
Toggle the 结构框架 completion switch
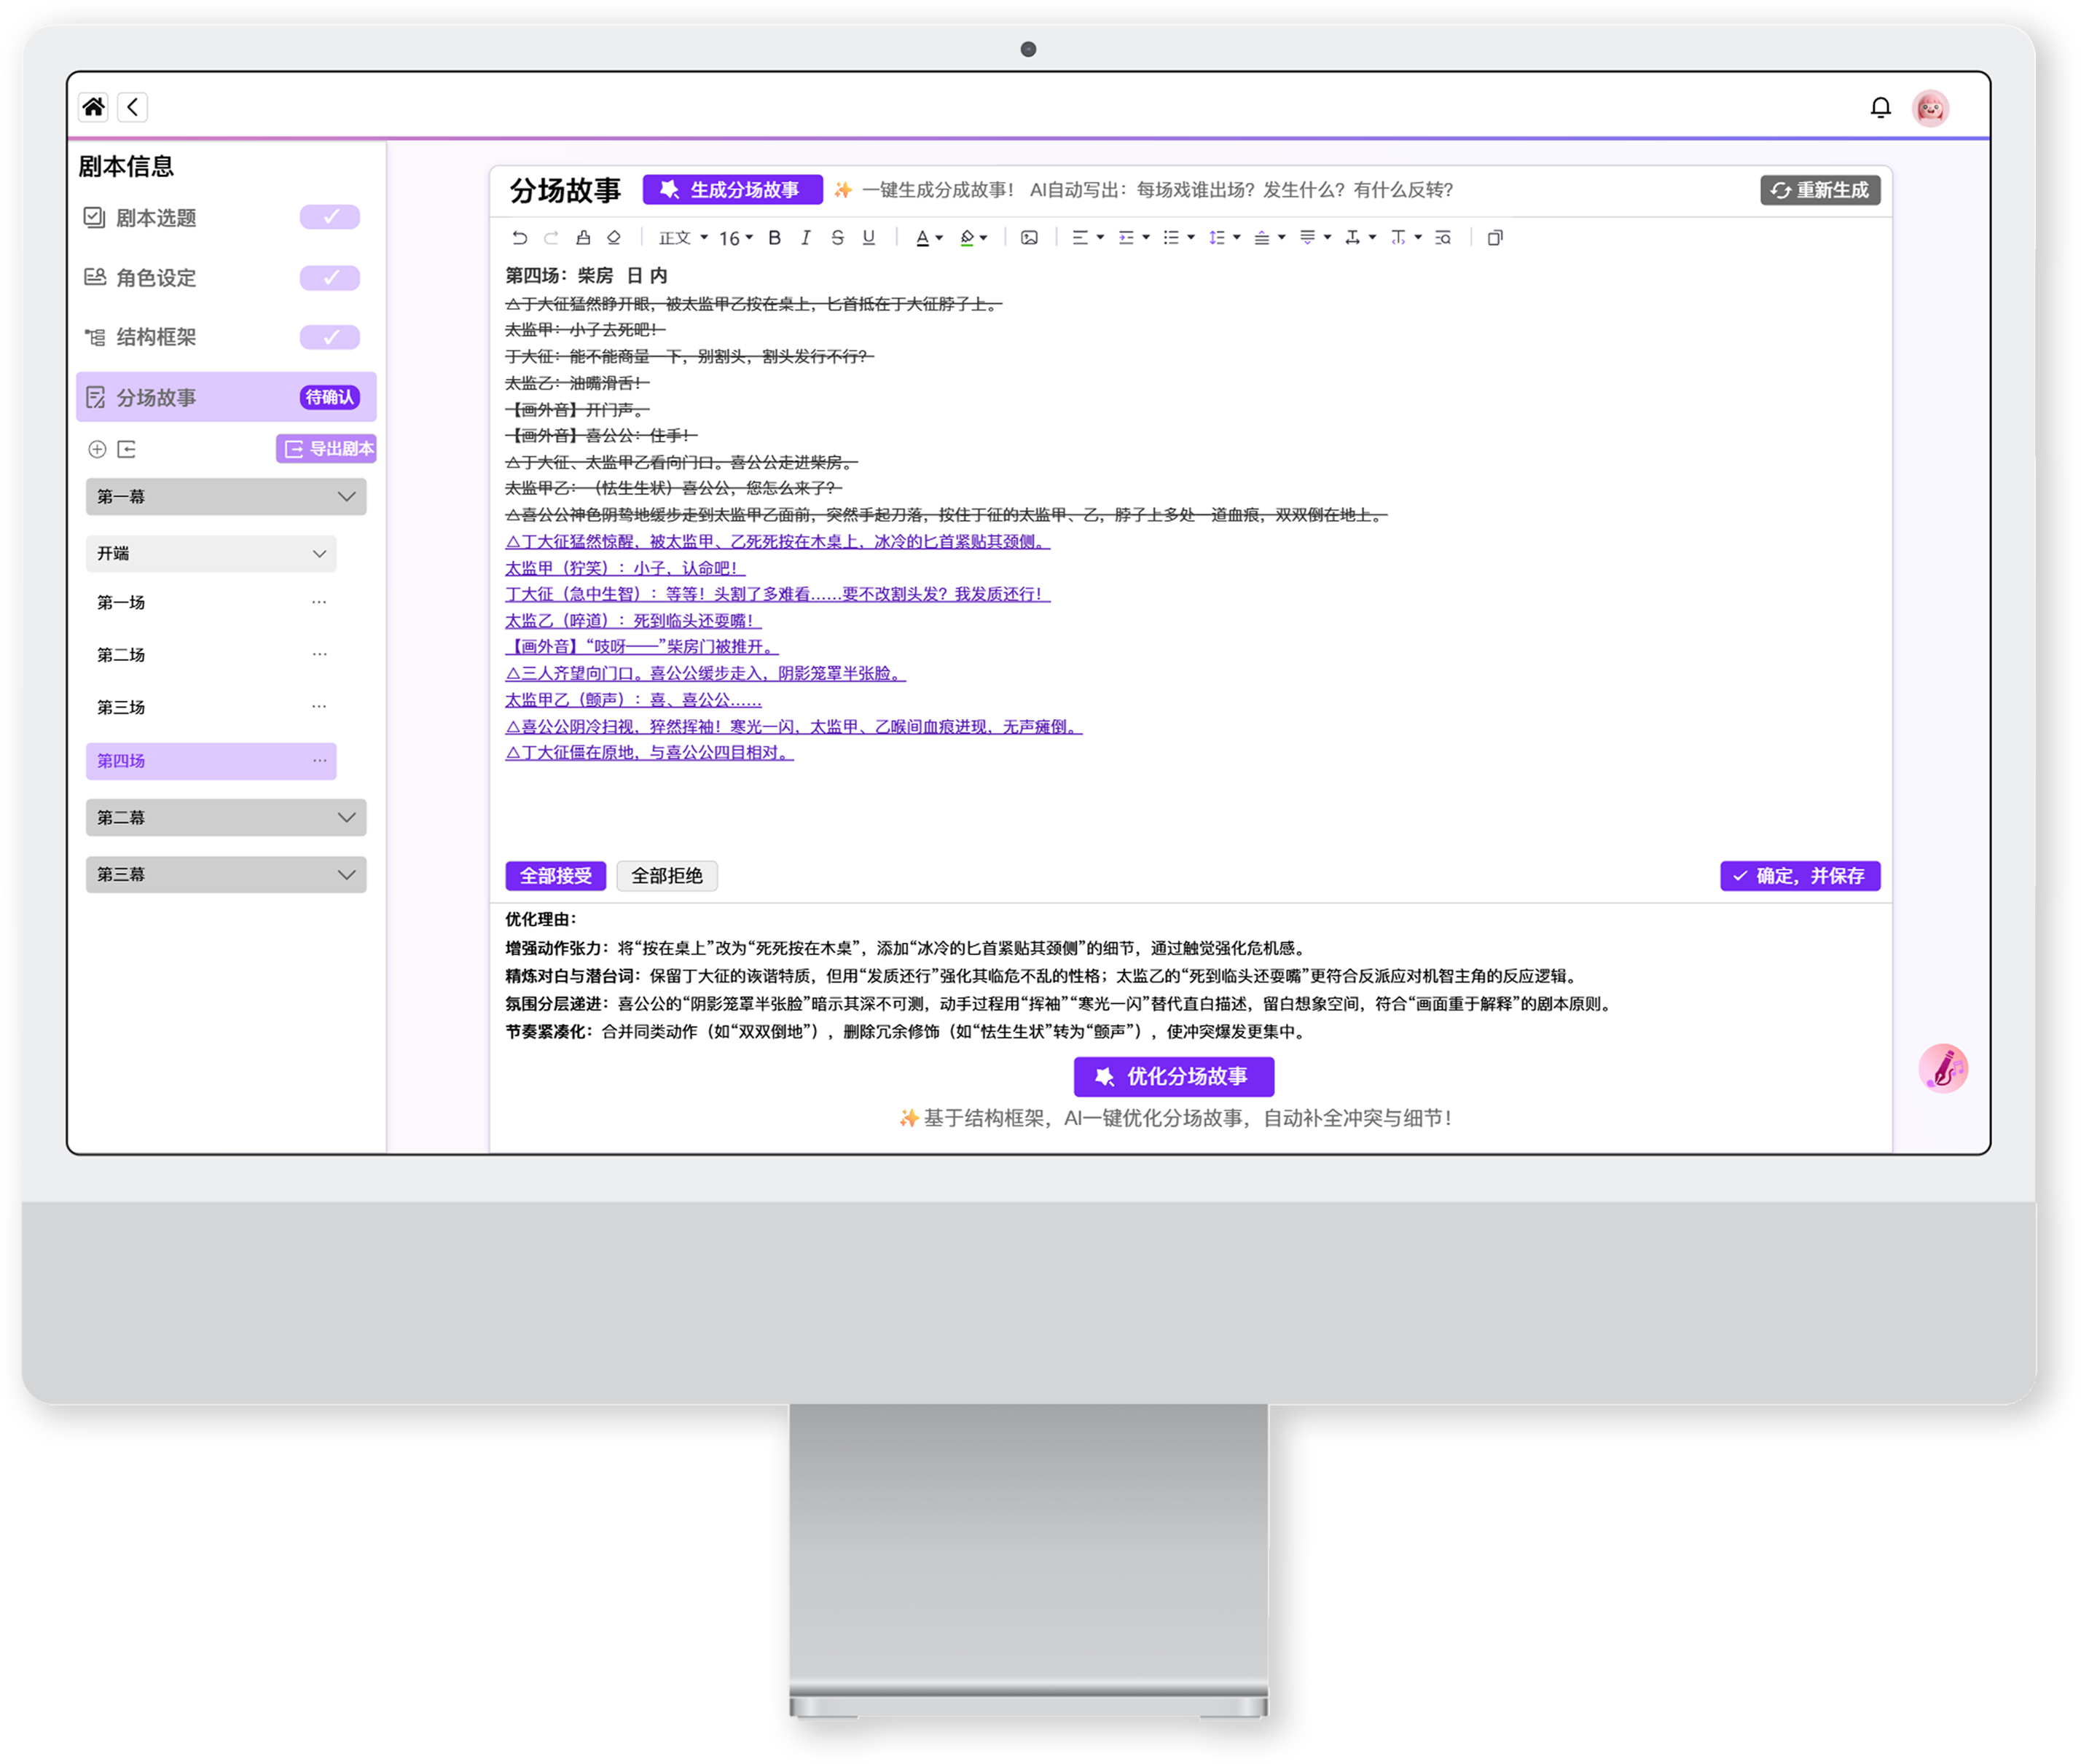(329, 337)
